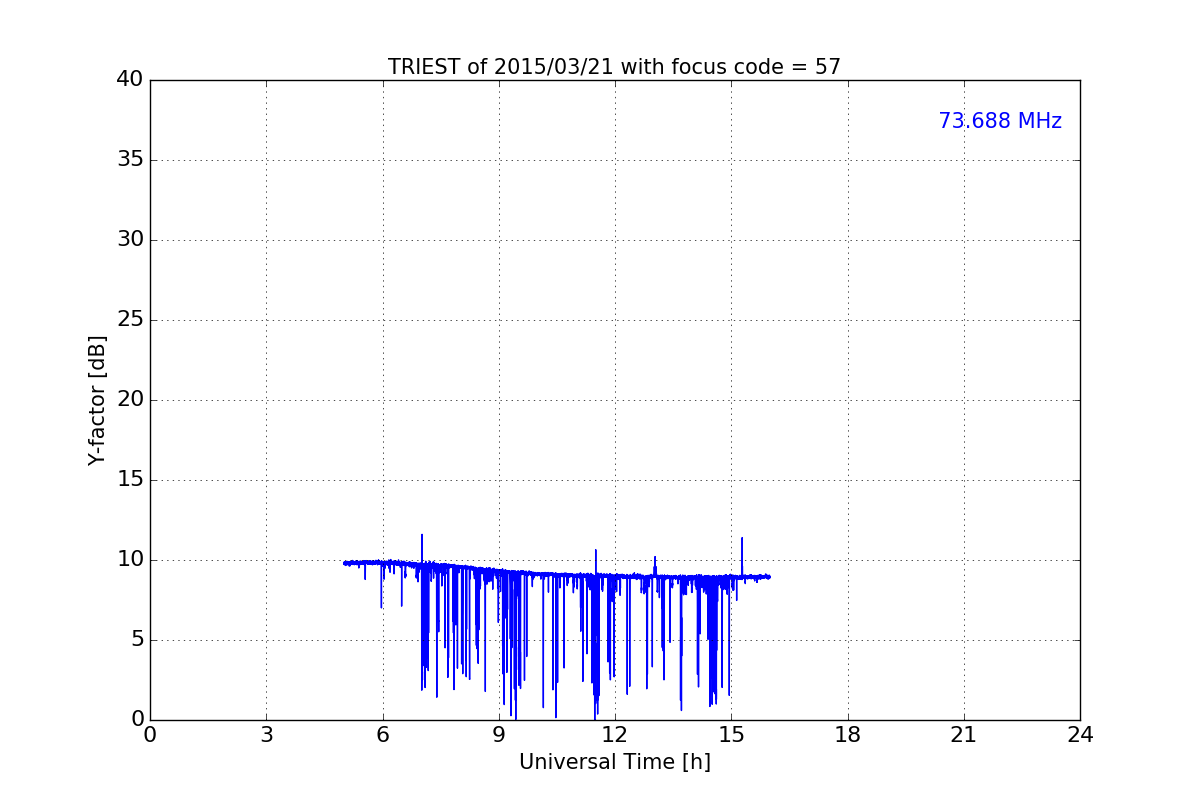Click x-axis tick label '9'

pyautogui.click(x=499, y=735)
